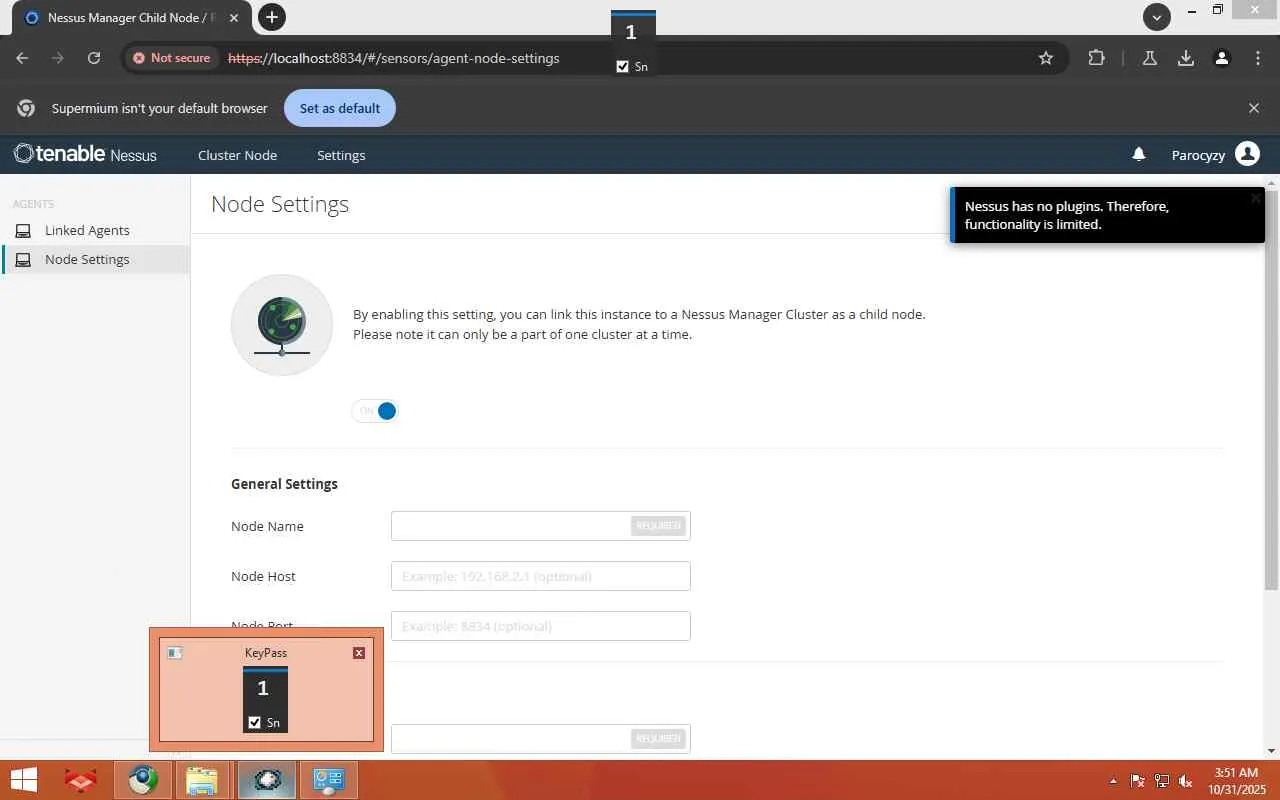1280x800 pixels.
Task: Click the scrollbar down arrow
Action: point(1271,750)
